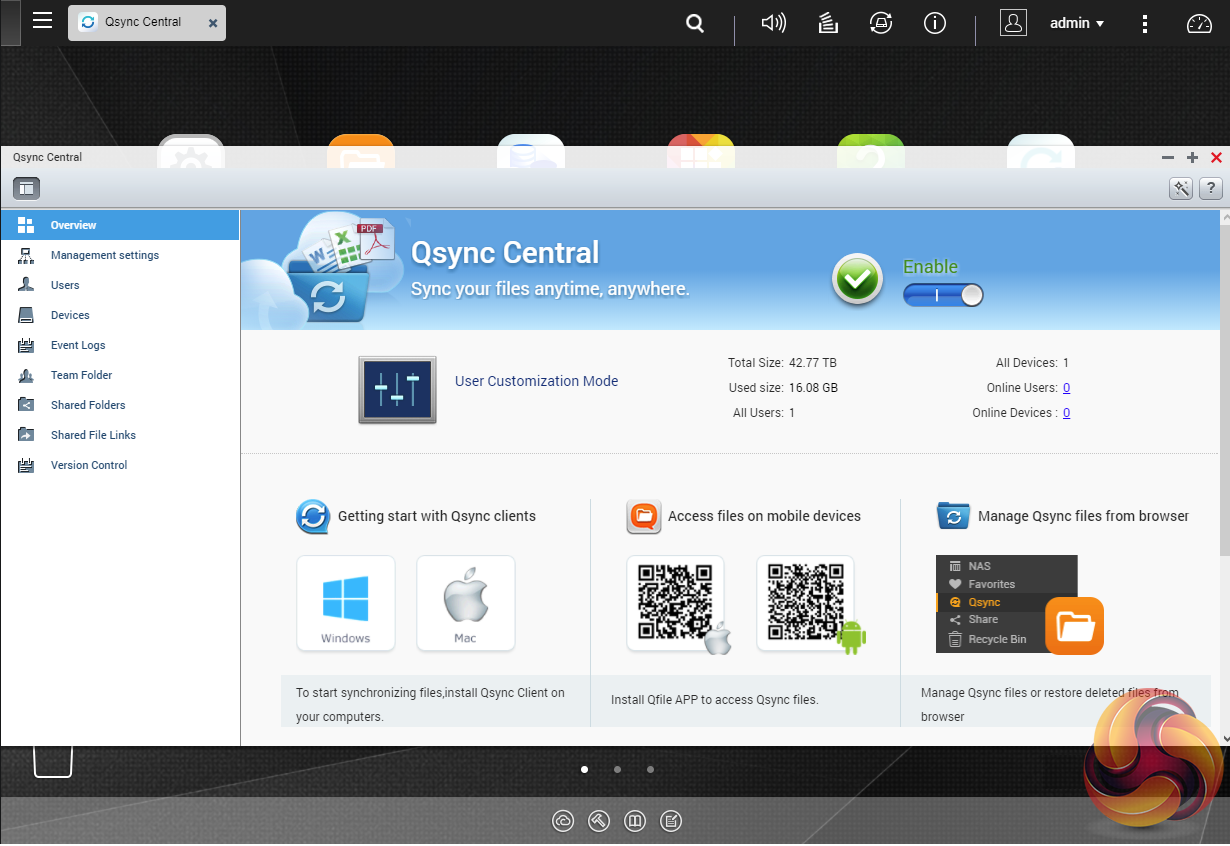Open the more options vertical dots menu
Viewport: 1230px width, 846px height.
pyautogui.click(x=1145, y=23)
